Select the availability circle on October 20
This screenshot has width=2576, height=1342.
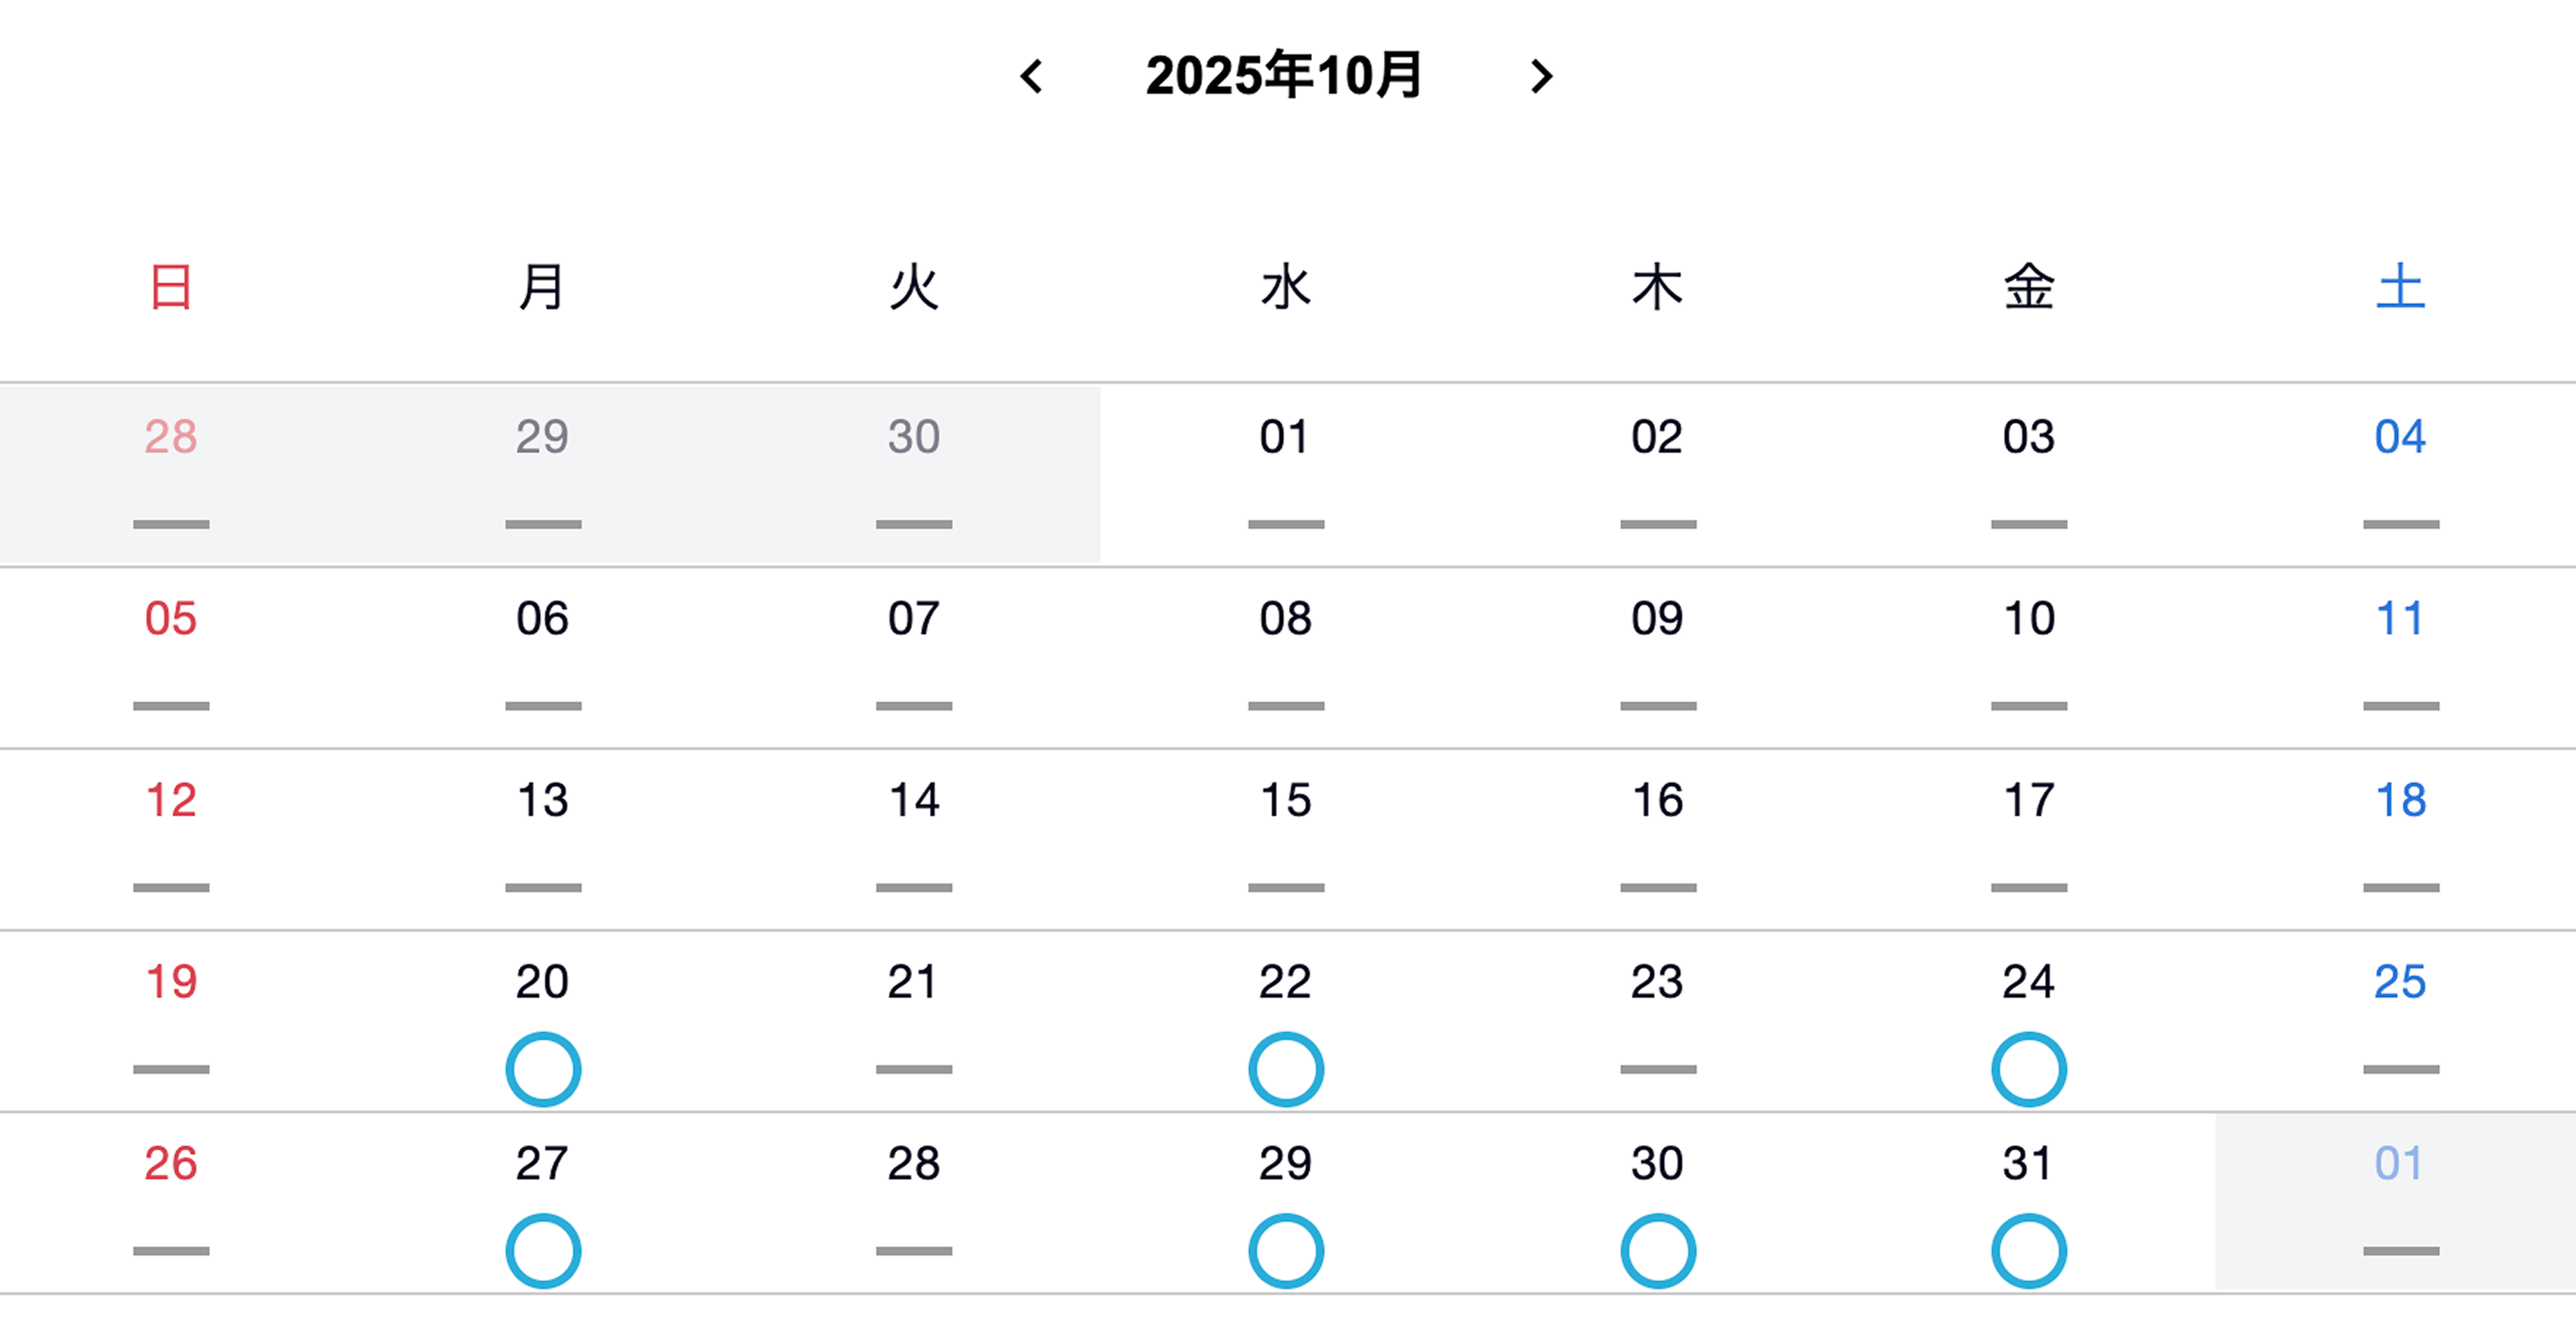coord(543,1069)
